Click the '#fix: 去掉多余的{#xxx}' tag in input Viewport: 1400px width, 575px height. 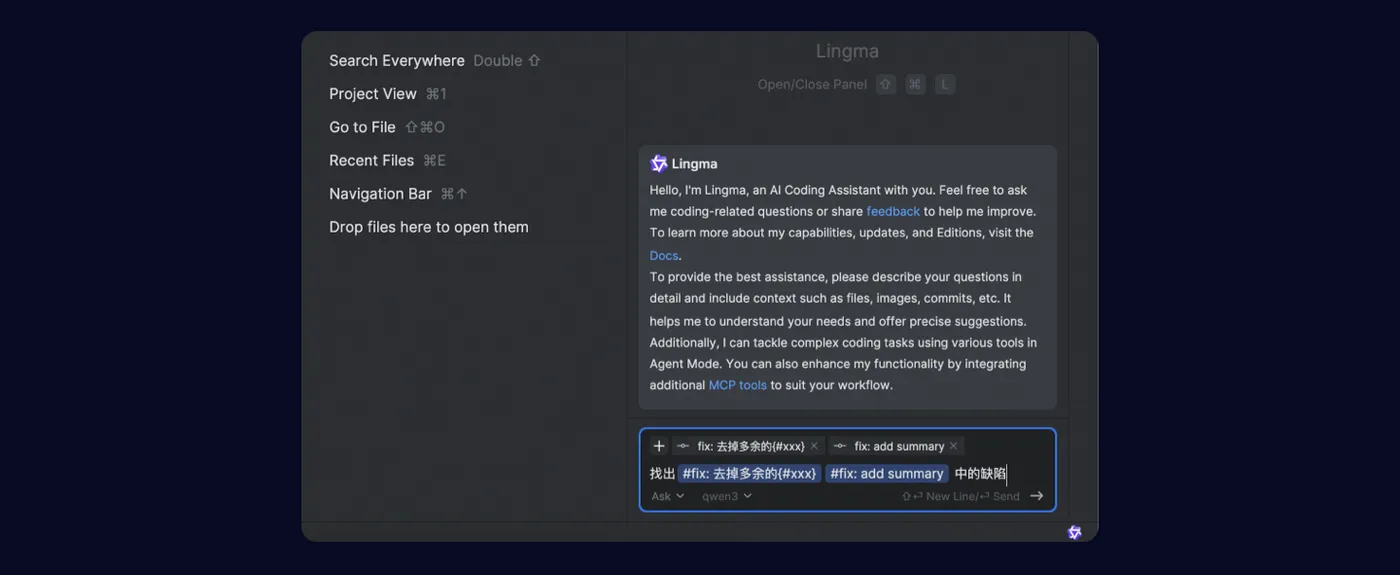coord(749,473)
